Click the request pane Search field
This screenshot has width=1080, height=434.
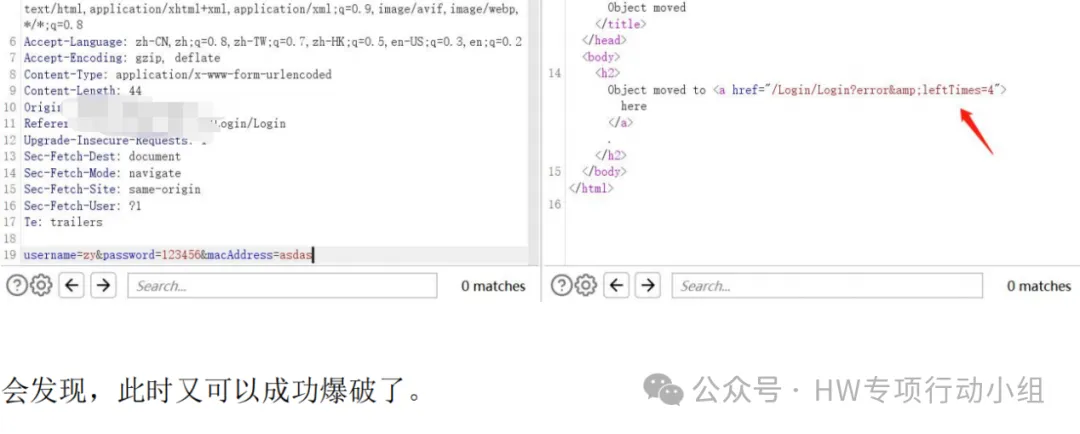click(x=282, y=285)
